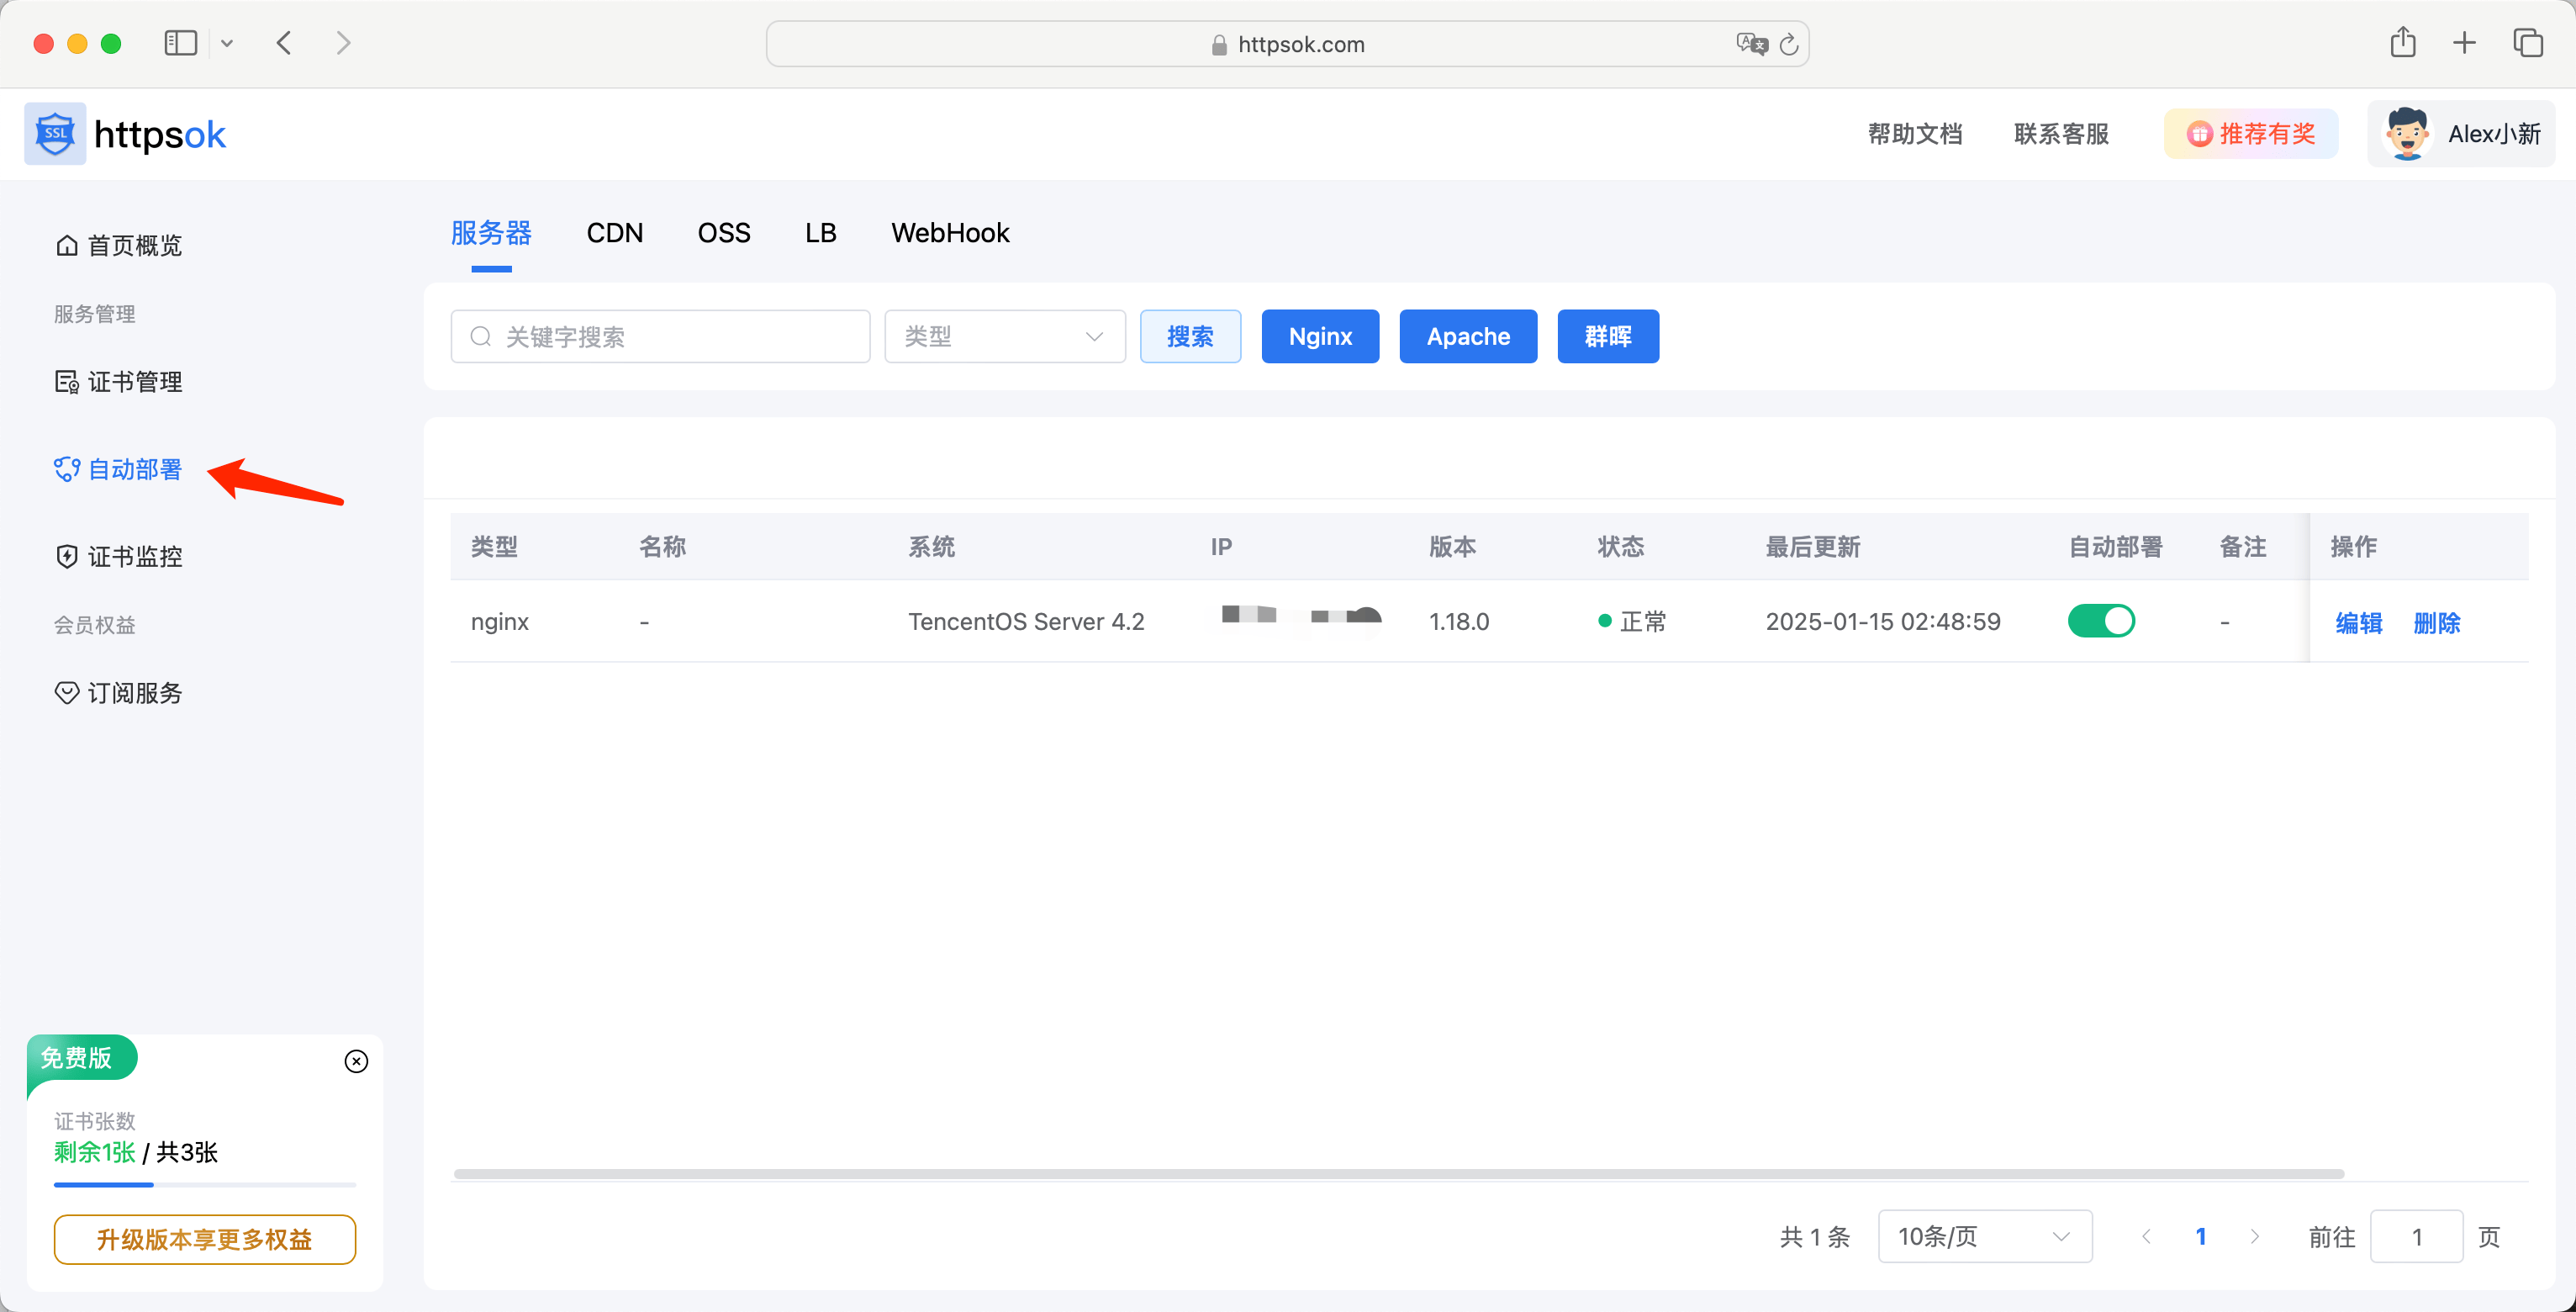Open 证书管理 certificate management icon

tap(67, 382)
